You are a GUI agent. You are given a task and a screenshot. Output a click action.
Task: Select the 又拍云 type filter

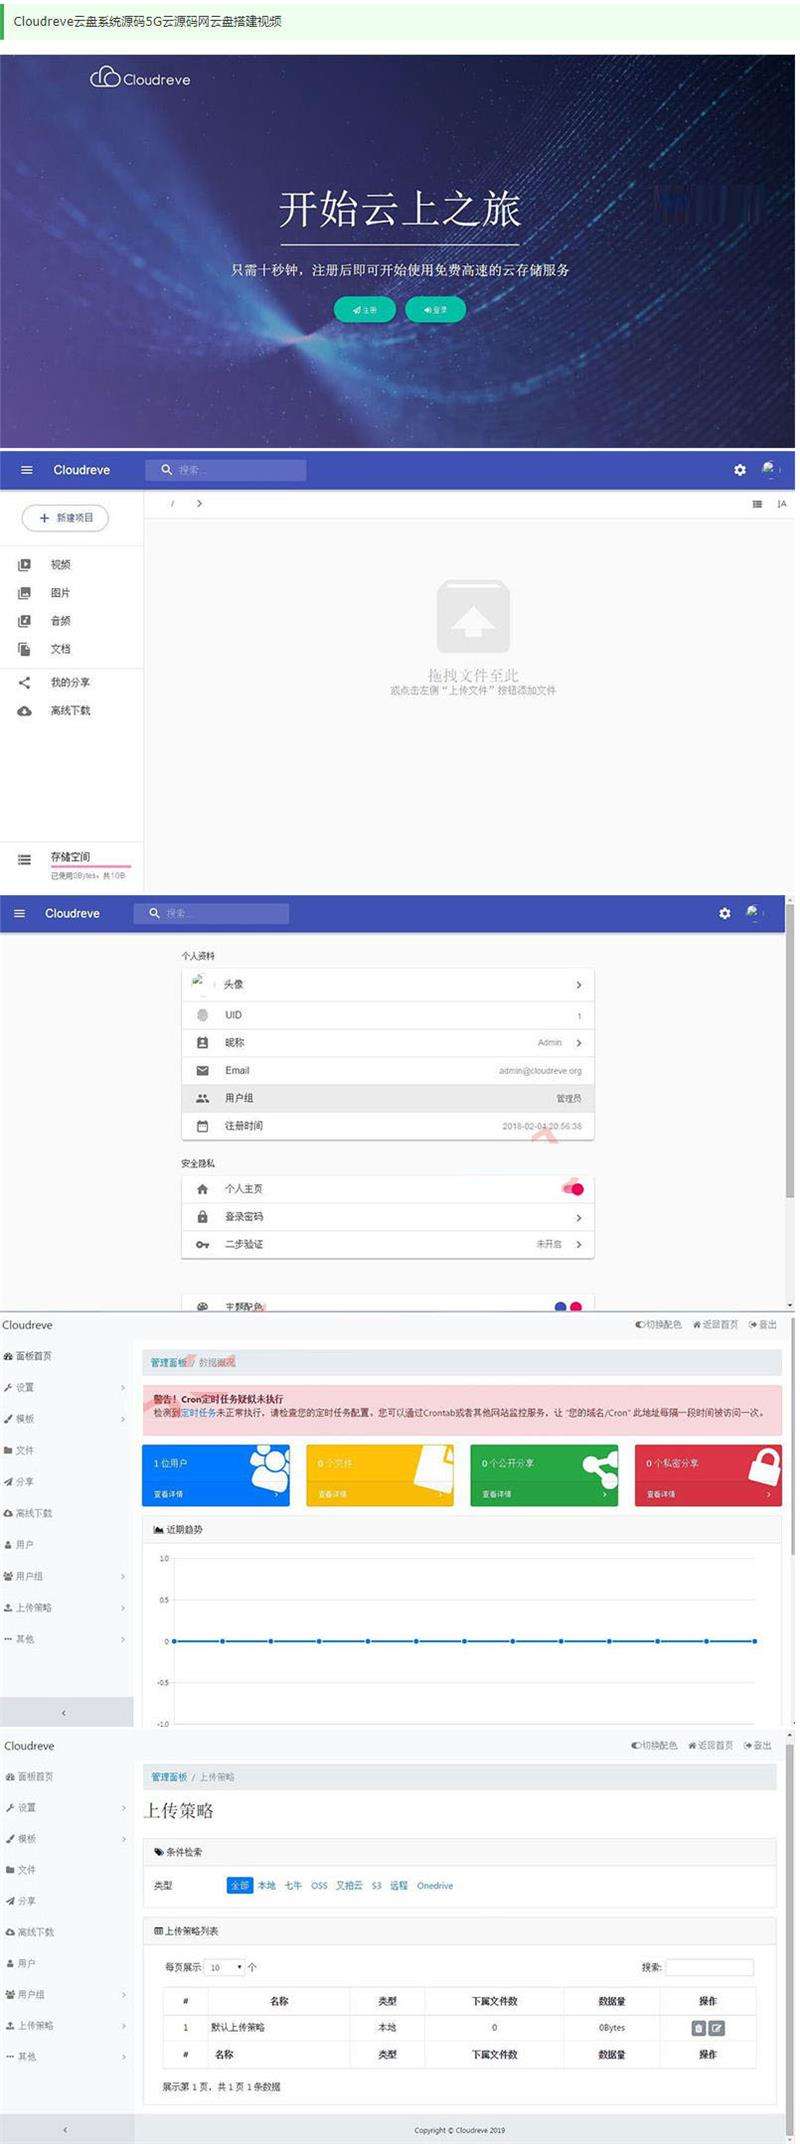pyautogui.click(x=349, y=1886)
